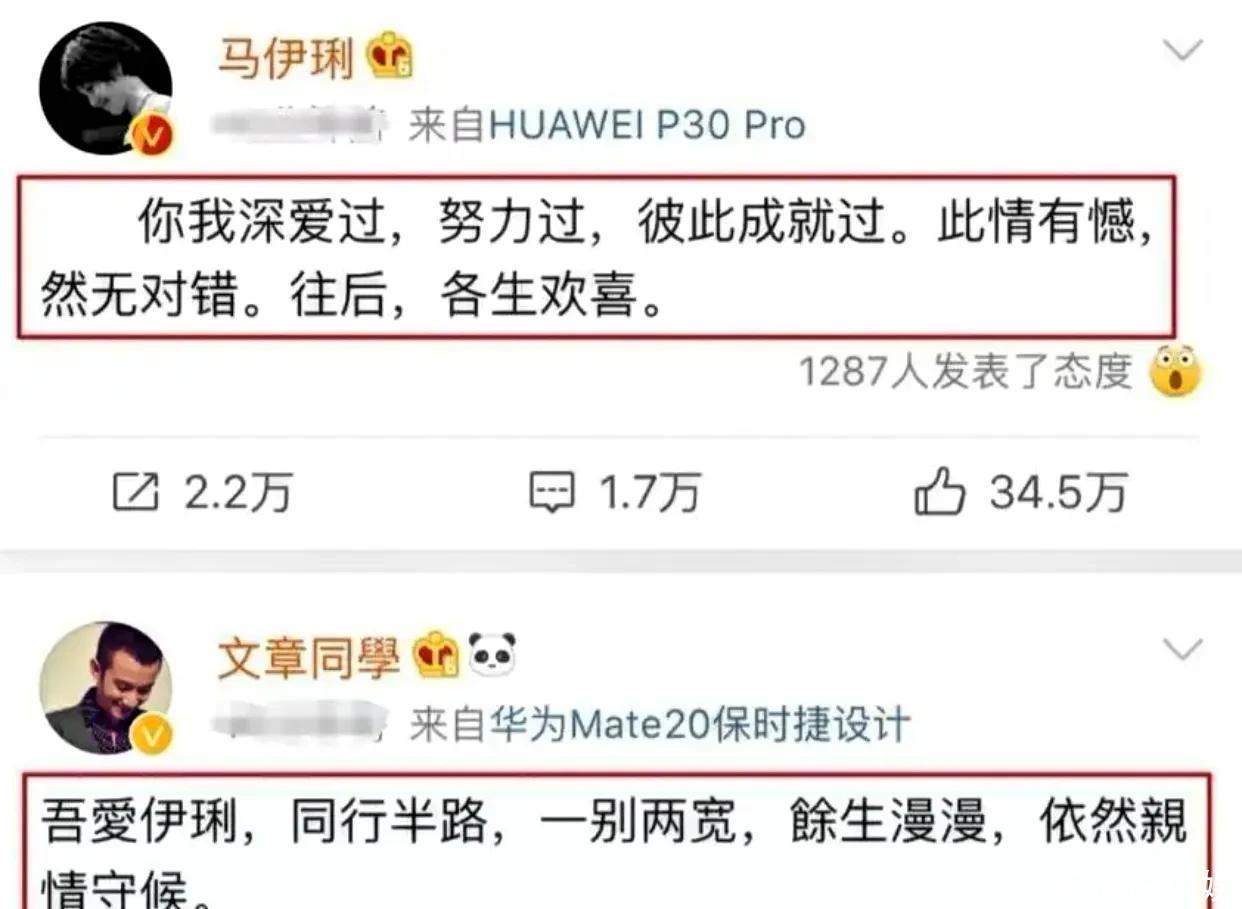1242x909 pixels.
Task: Open the 文章同學 username link
Action: [309, 657]
